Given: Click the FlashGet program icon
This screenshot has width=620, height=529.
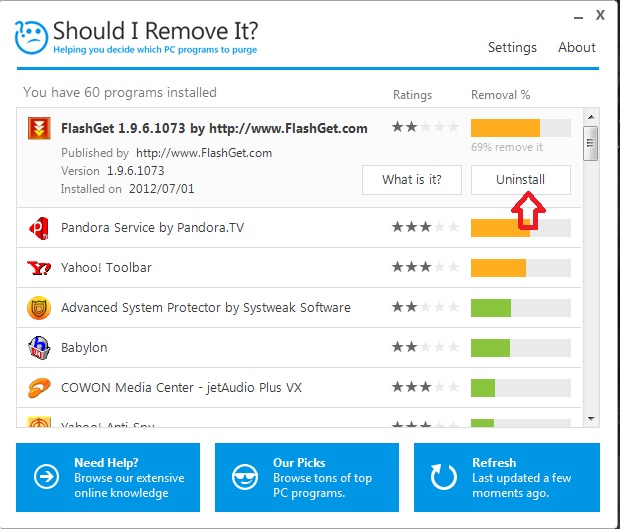Looking at the screenshot, I should pos(39,128).
